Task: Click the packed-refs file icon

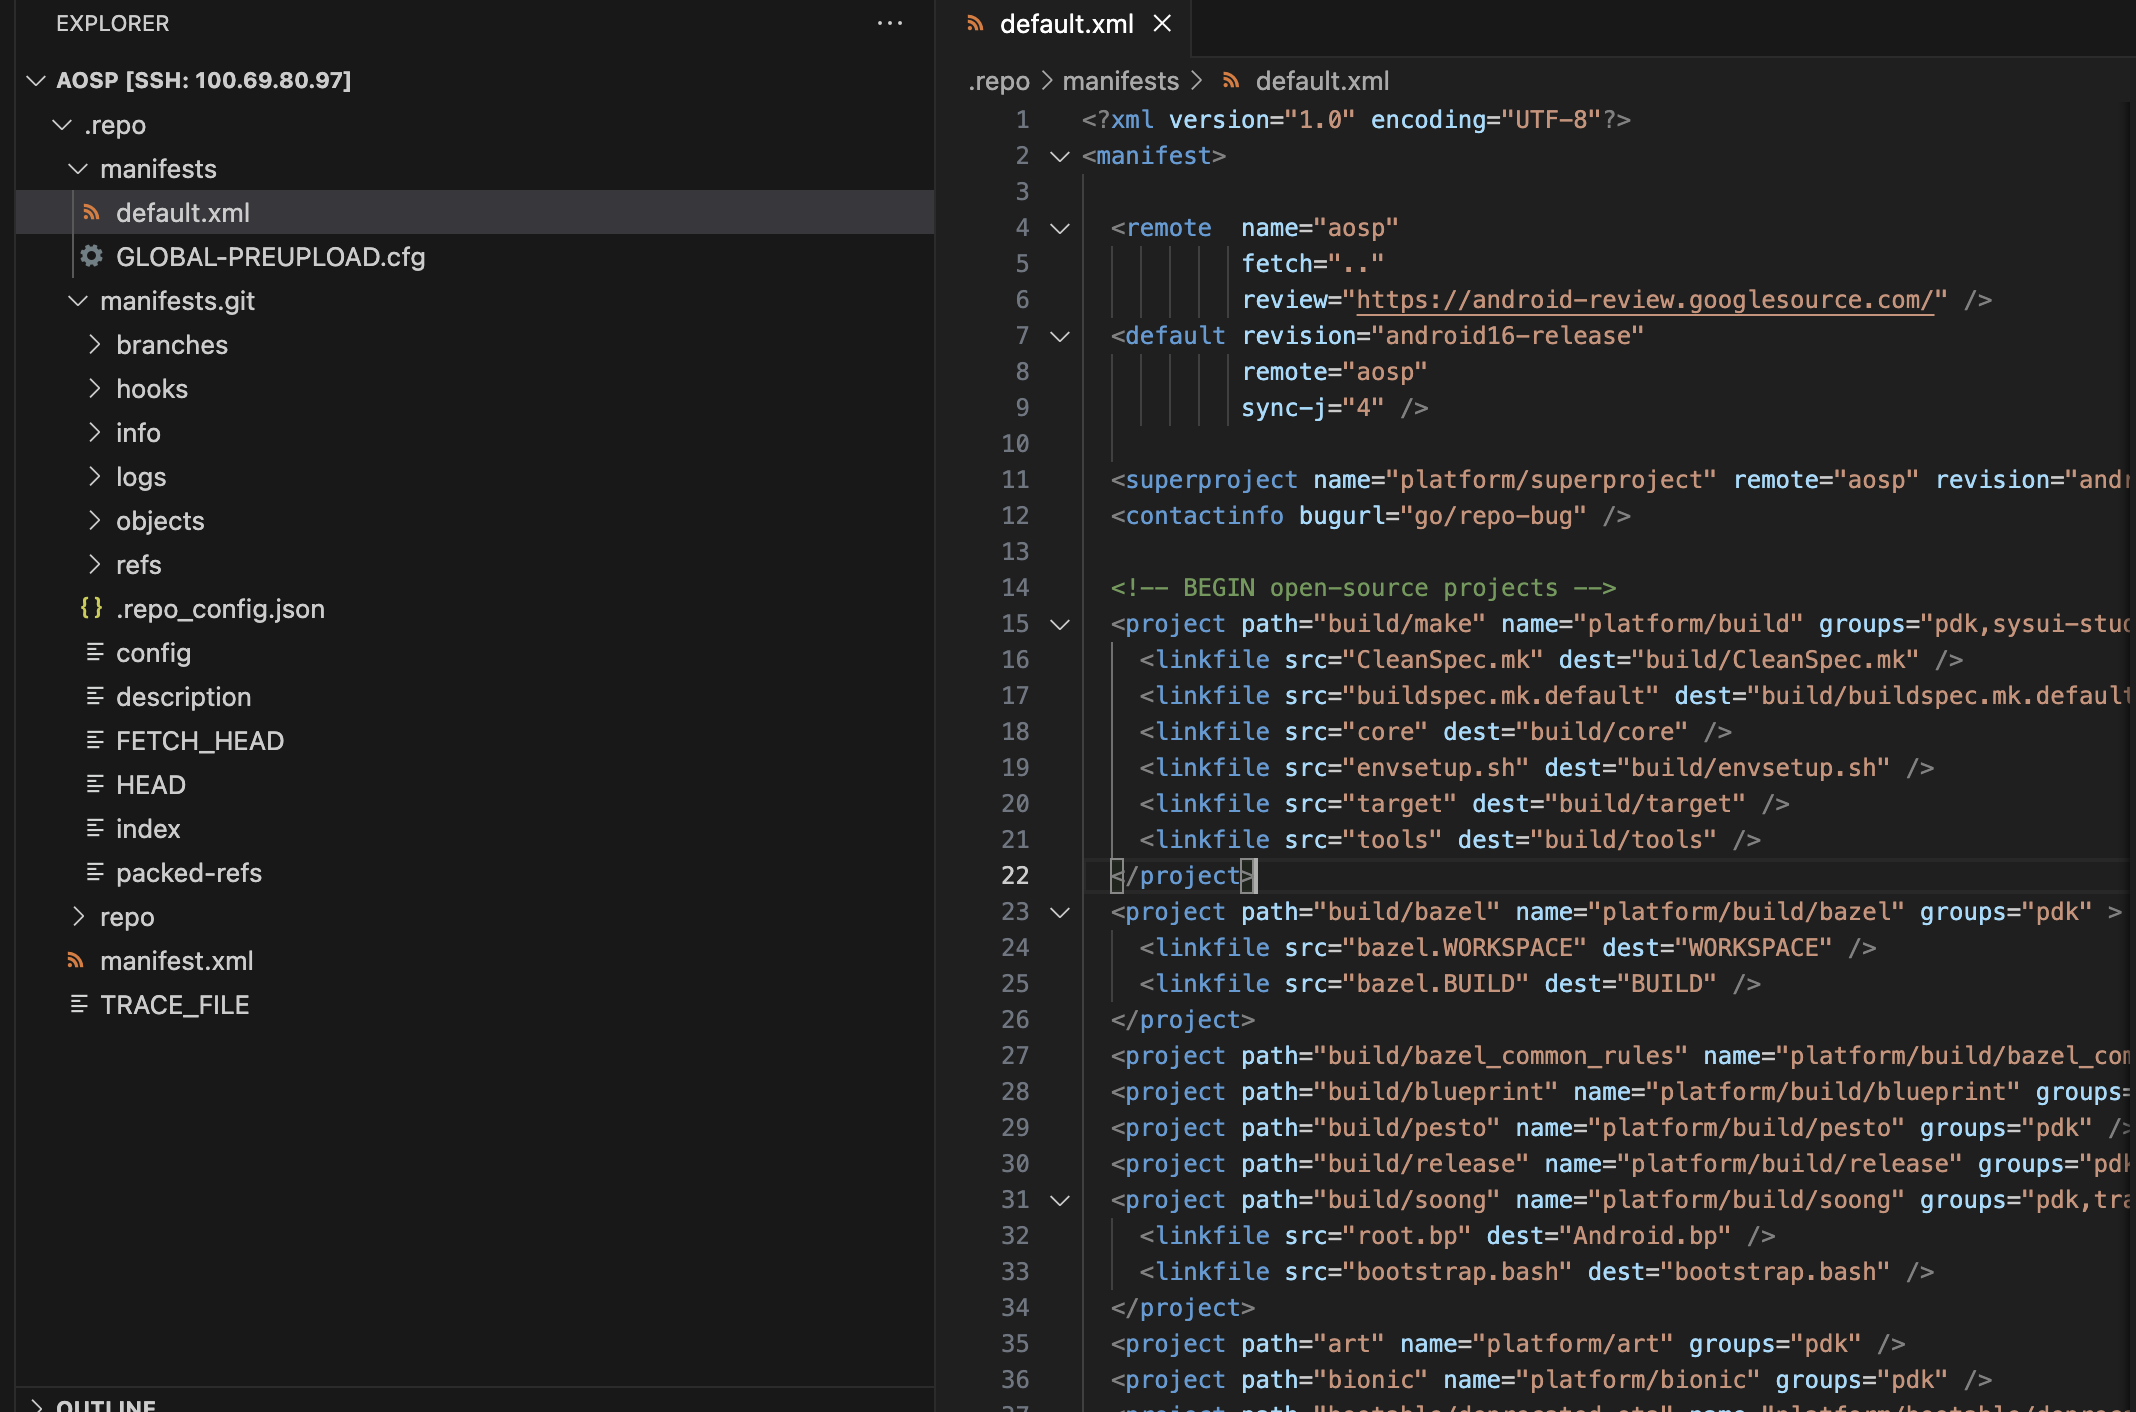Action: (x=95, y=872)
